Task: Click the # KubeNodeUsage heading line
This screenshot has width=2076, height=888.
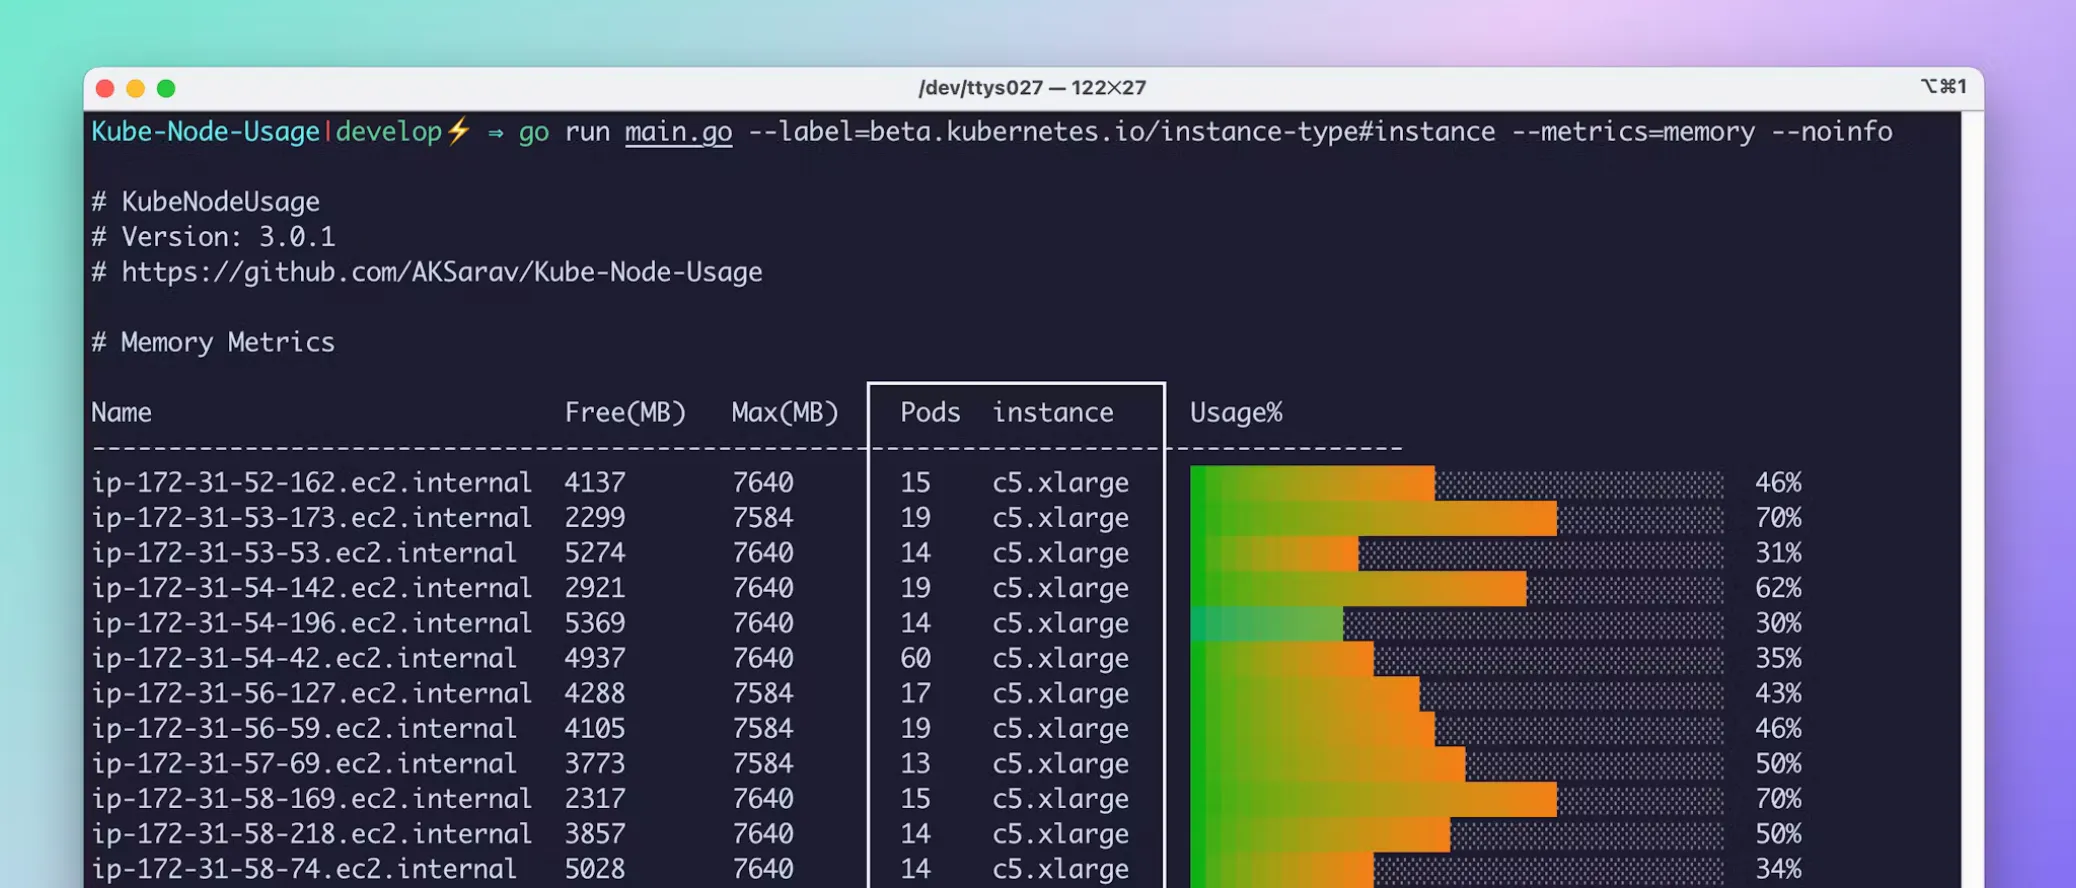Action: point(206,202)
